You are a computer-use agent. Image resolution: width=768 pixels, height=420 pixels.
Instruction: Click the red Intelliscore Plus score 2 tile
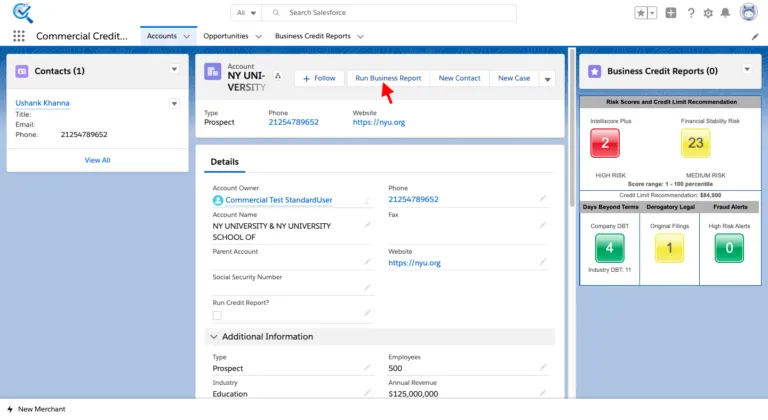pos(605,143)
